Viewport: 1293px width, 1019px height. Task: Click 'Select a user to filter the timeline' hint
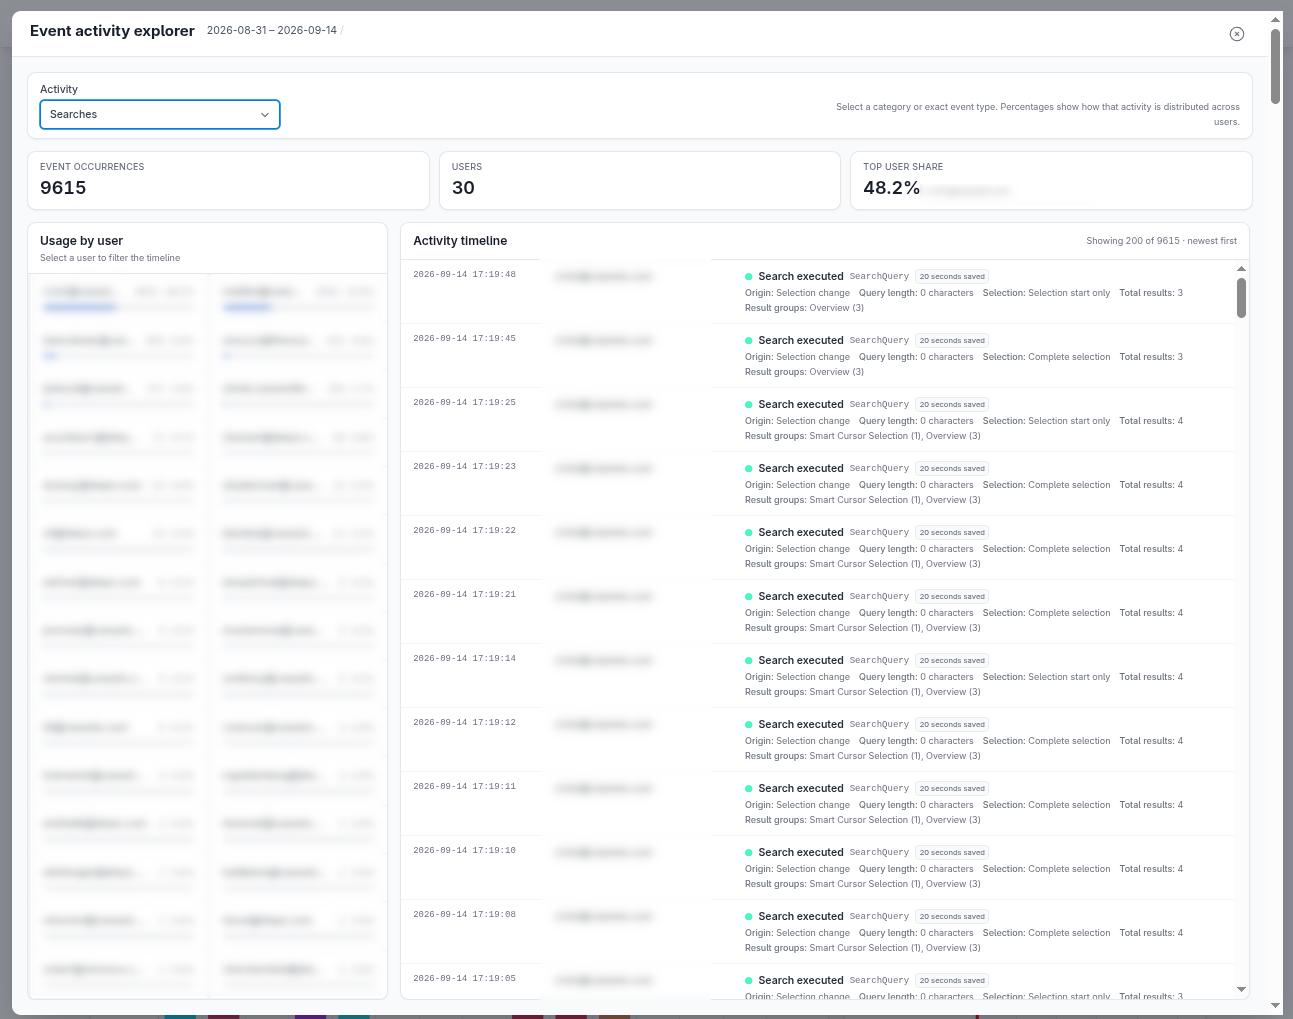(110, 258)
